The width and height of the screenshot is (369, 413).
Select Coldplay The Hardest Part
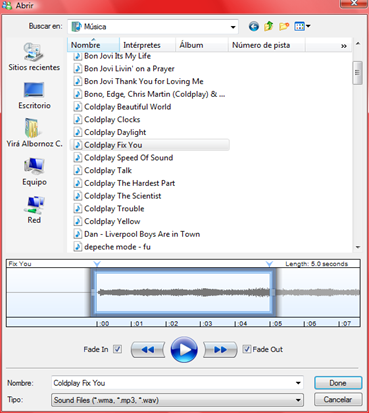130,183
